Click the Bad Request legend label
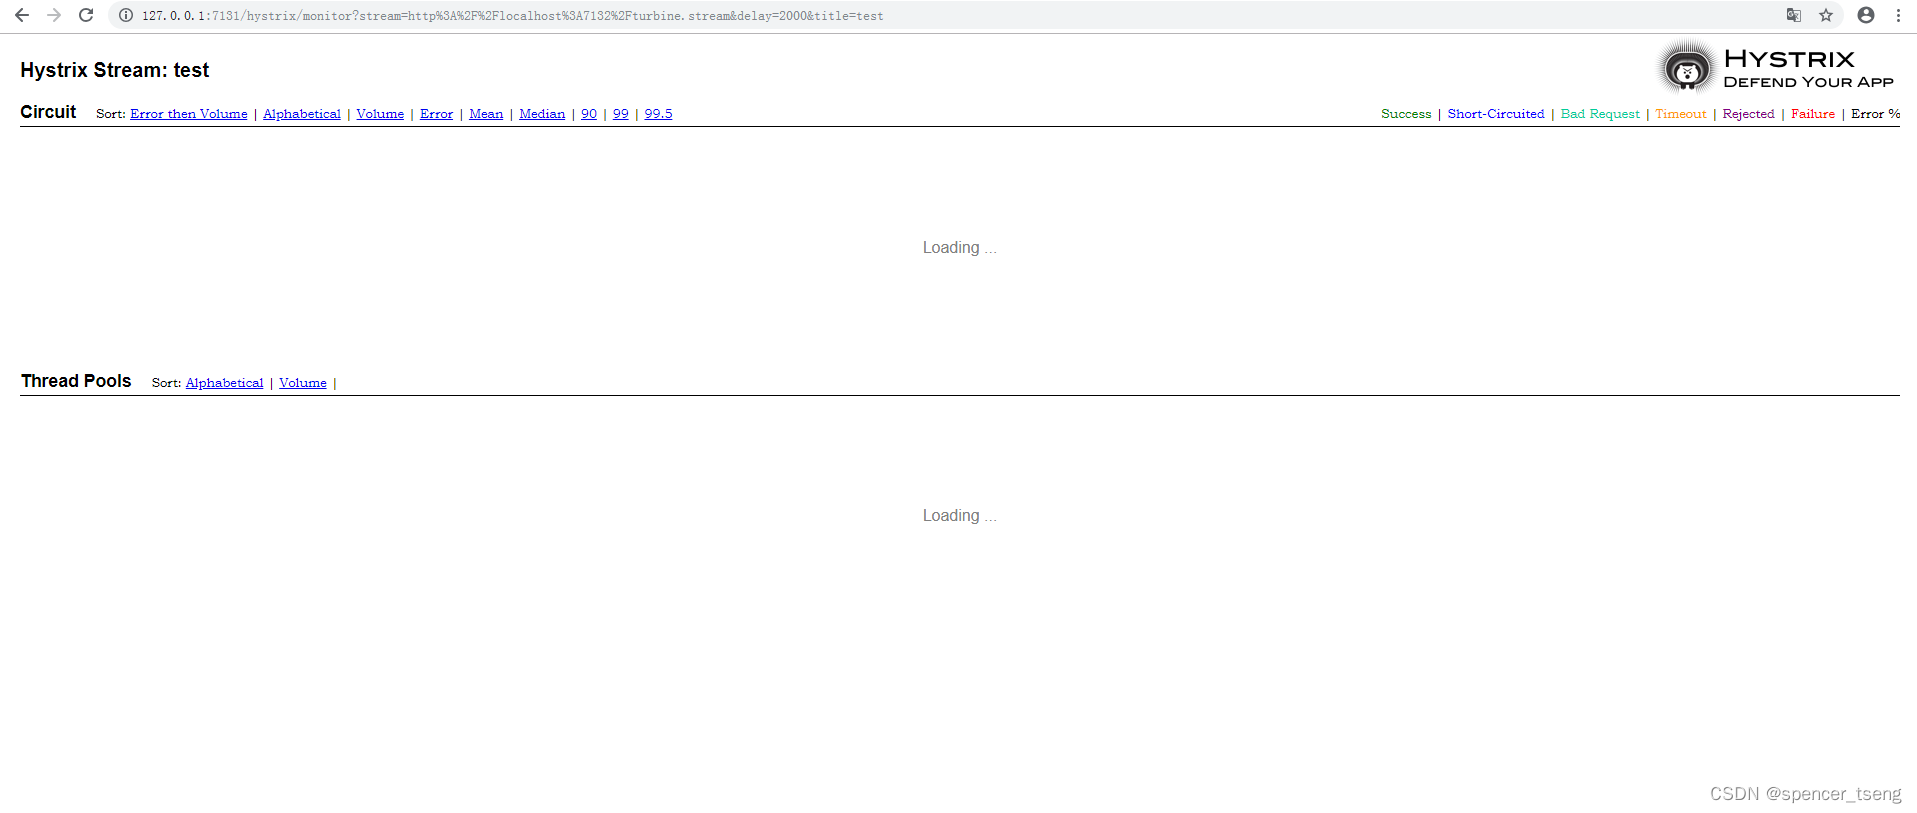 tap(1600, 114)
